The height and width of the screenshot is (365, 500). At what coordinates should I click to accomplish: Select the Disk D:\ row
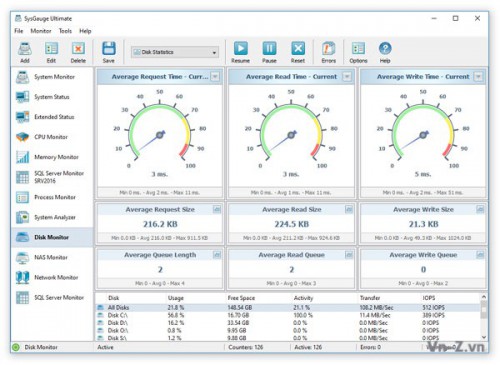point(288,323)
